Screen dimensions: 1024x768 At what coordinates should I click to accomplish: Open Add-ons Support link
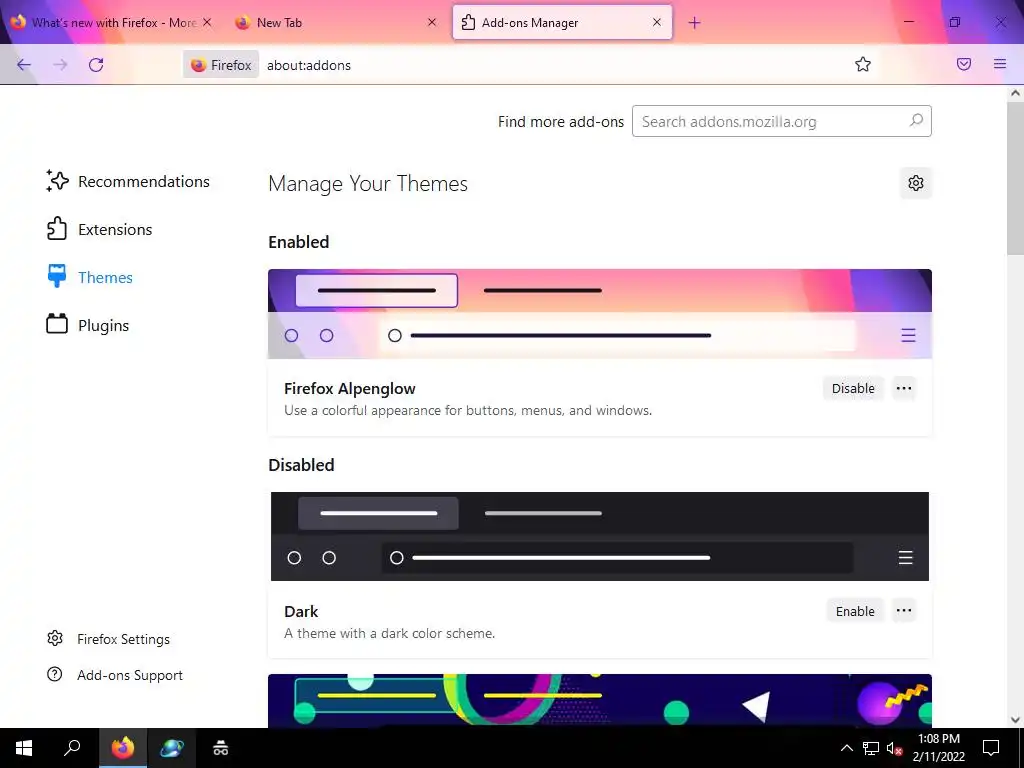click(115, 675)
